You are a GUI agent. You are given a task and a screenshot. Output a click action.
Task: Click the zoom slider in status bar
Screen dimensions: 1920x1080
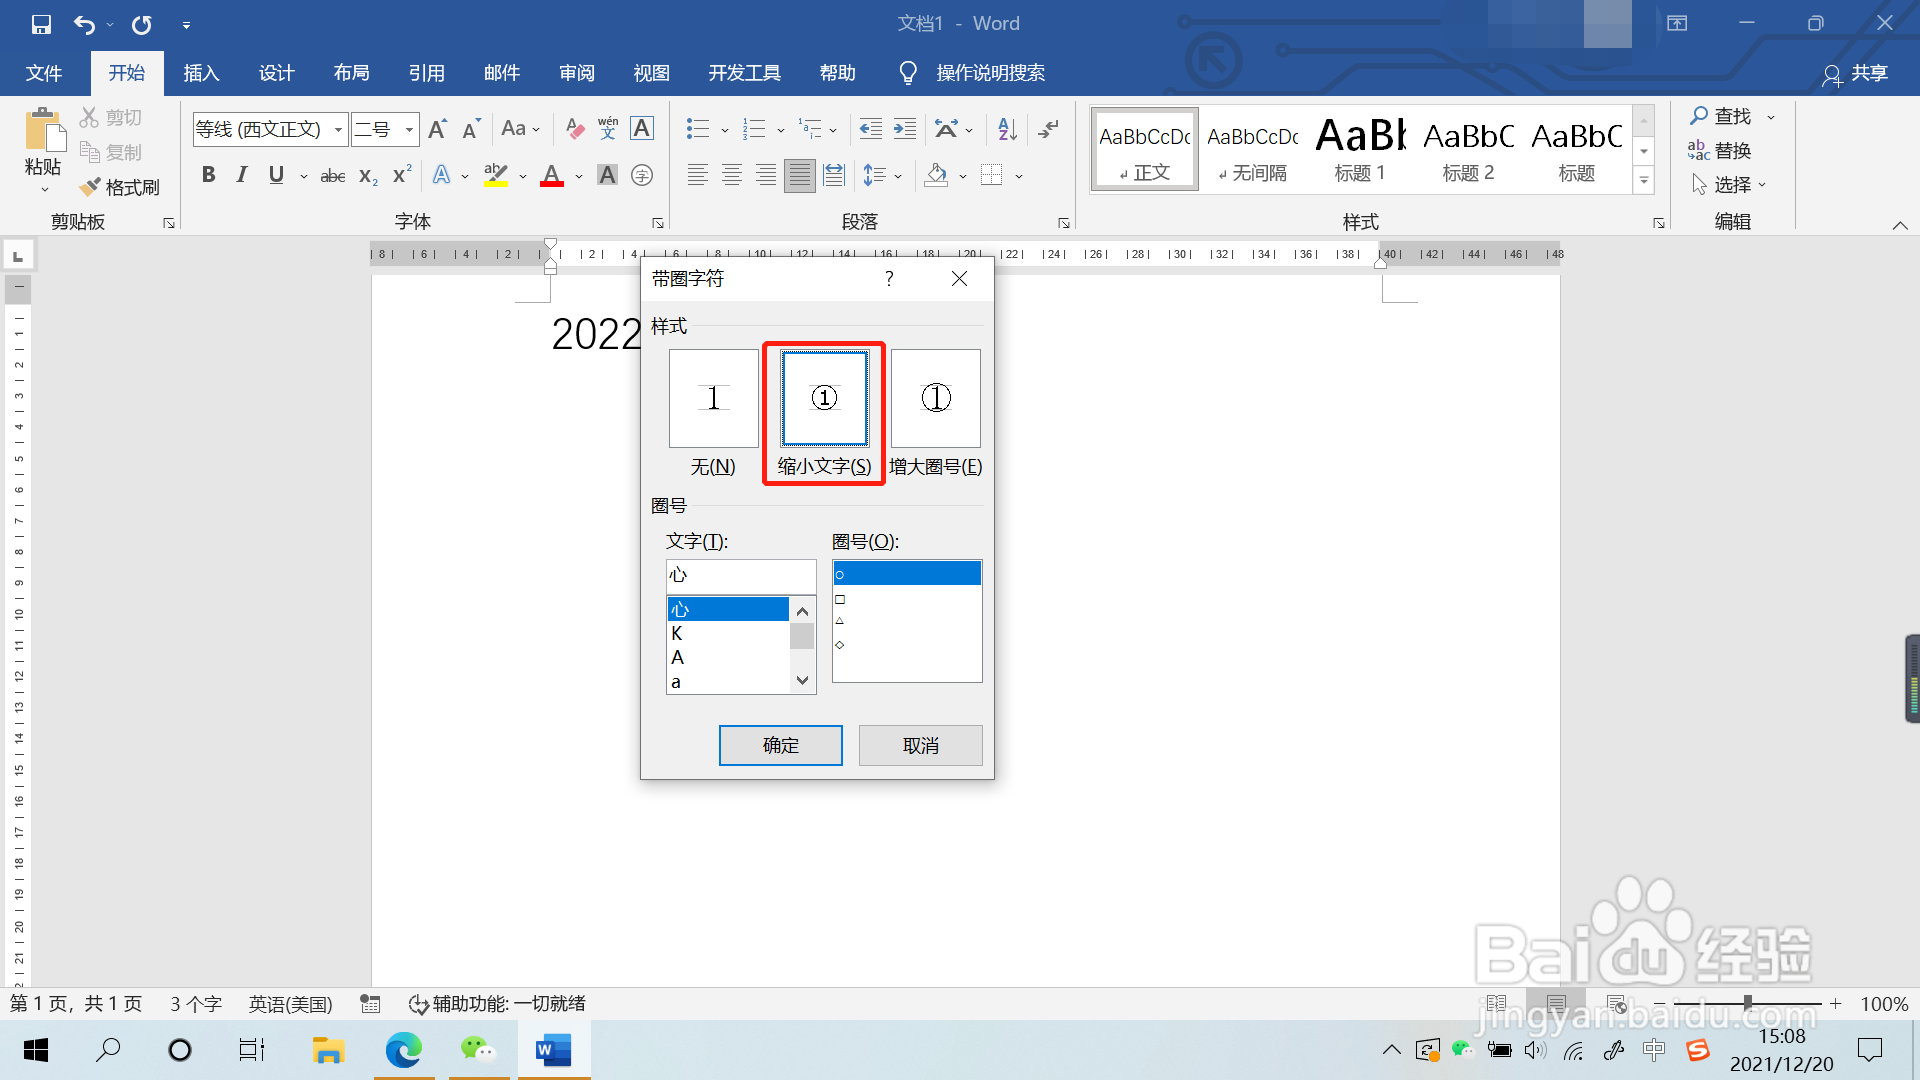tap(1747, 1003)
